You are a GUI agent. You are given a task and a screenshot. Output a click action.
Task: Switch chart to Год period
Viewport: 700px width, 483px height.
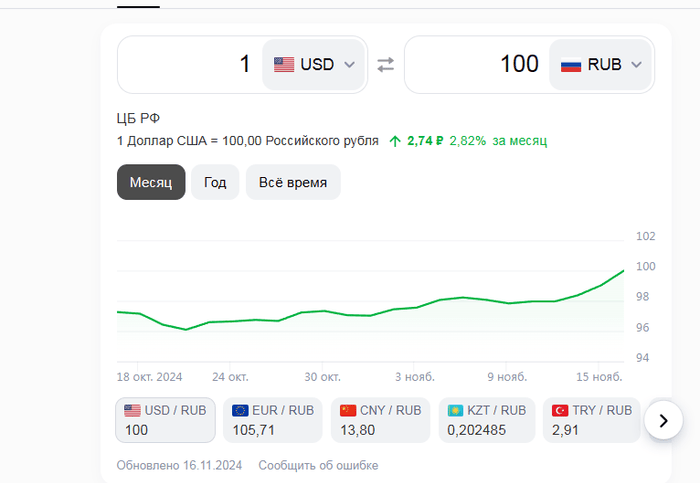coord(215,182)
